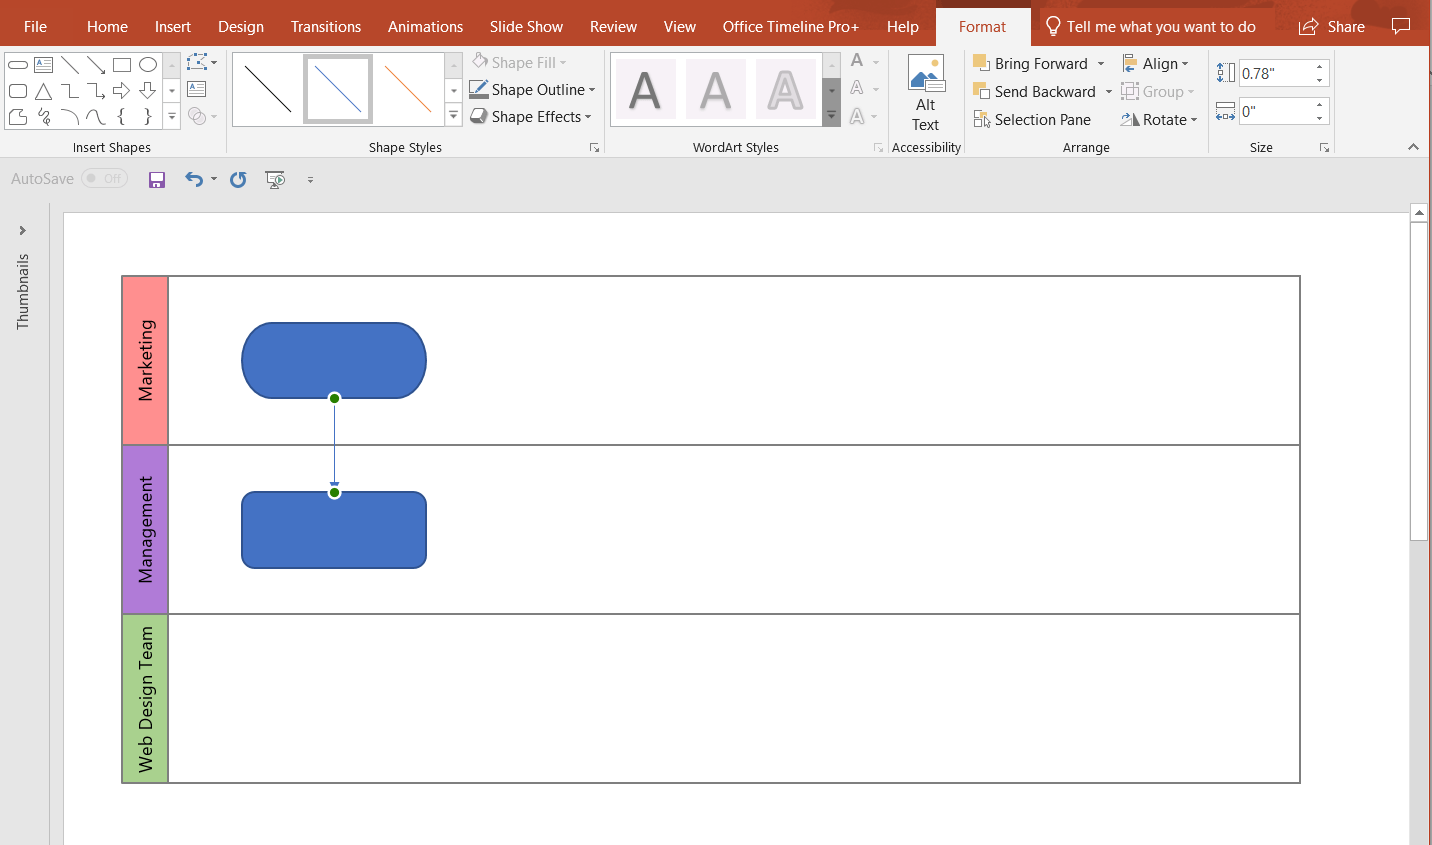Open the Rotate dropdown menu
The image size is (1432, 845).
pyautogui.click(x=1159, y=119)
